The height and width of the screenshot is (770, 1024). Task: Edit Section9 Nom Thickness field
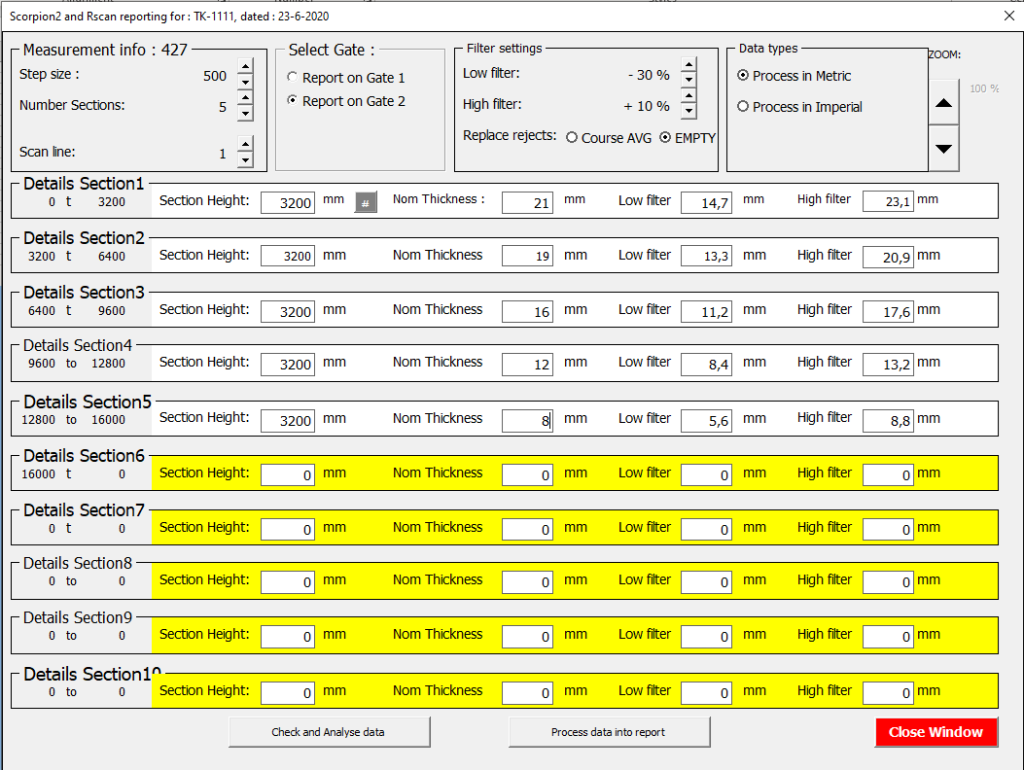click(528, 636)
